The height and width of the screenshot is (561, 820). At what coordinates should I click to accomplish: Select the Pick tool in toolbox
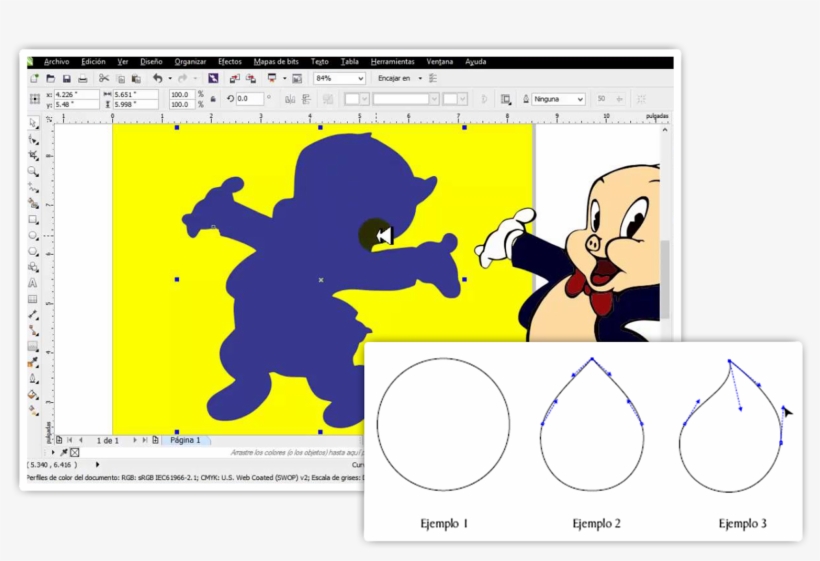point(33,123)
